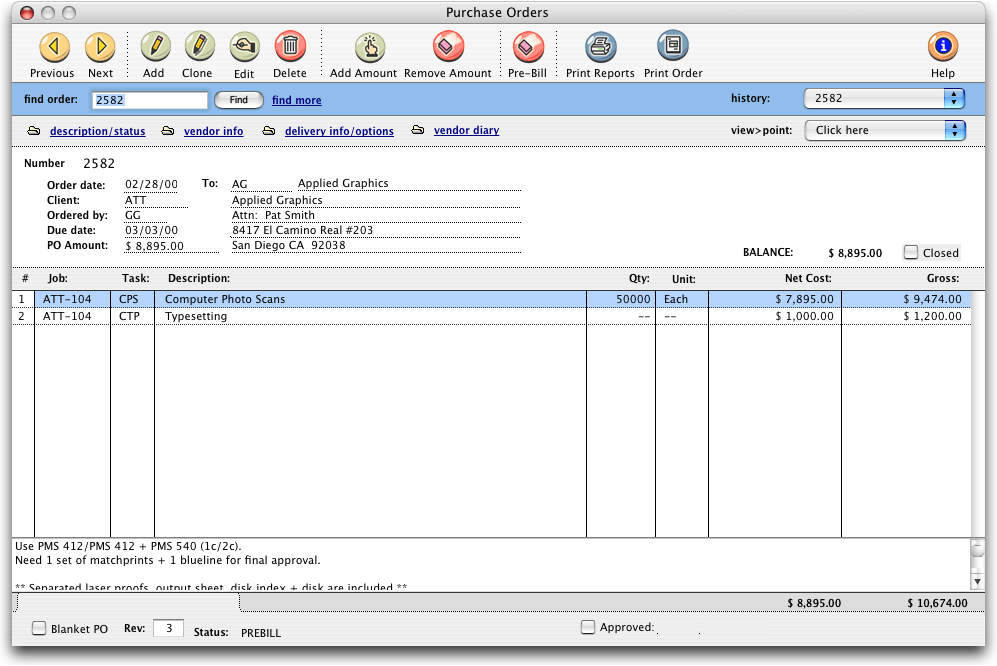This screenshot has width=997, height=666.
Task: Click the Client value ATT
Action: (135, 200)
